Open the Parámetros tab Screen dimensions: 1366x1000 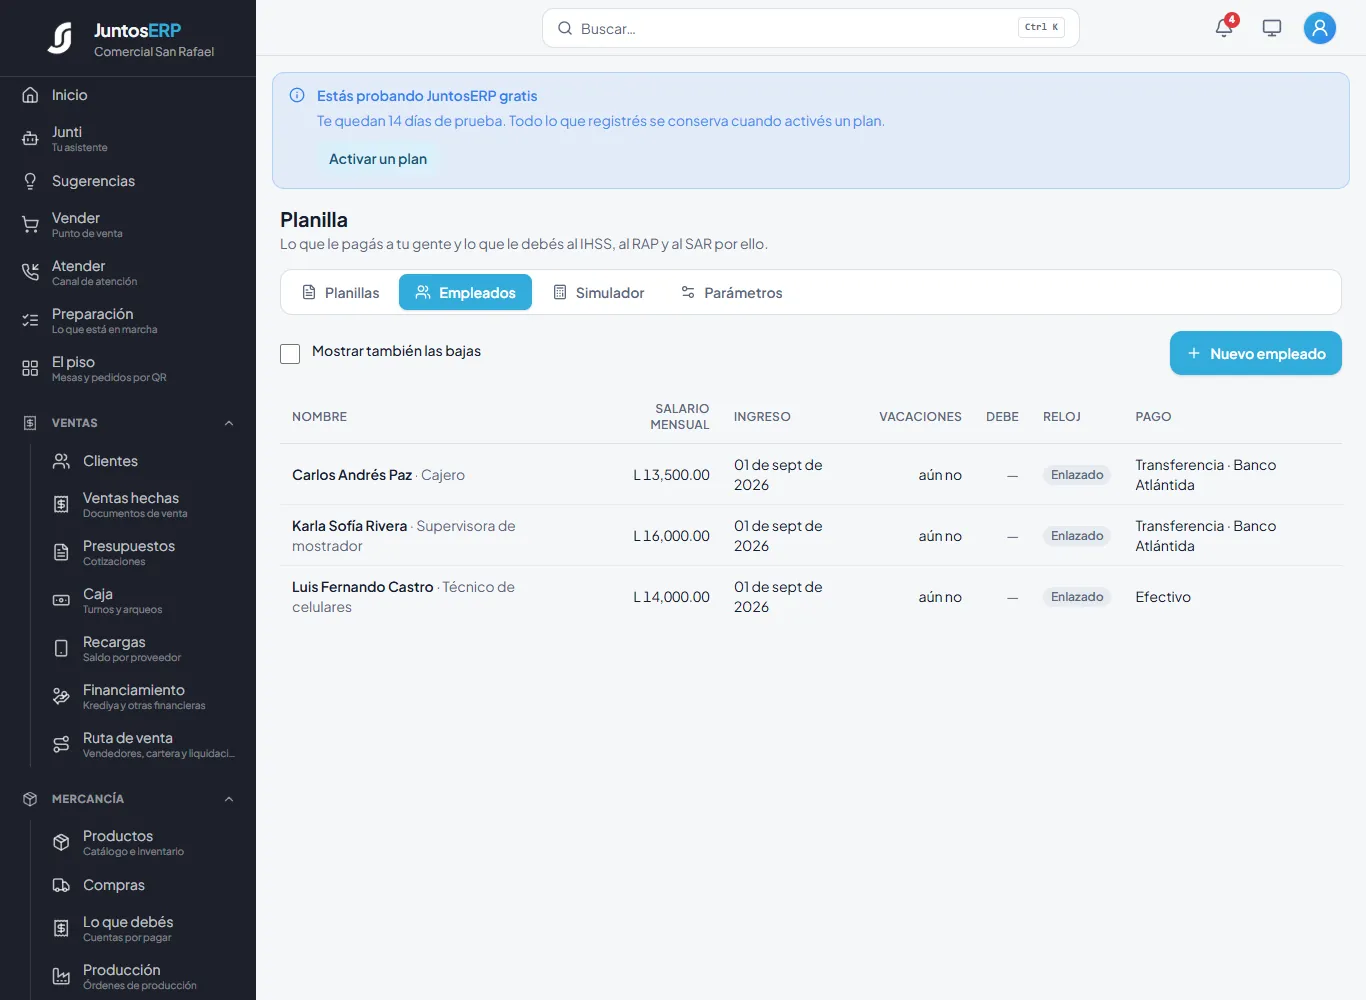pyautogui.click(x=732, y=292)
